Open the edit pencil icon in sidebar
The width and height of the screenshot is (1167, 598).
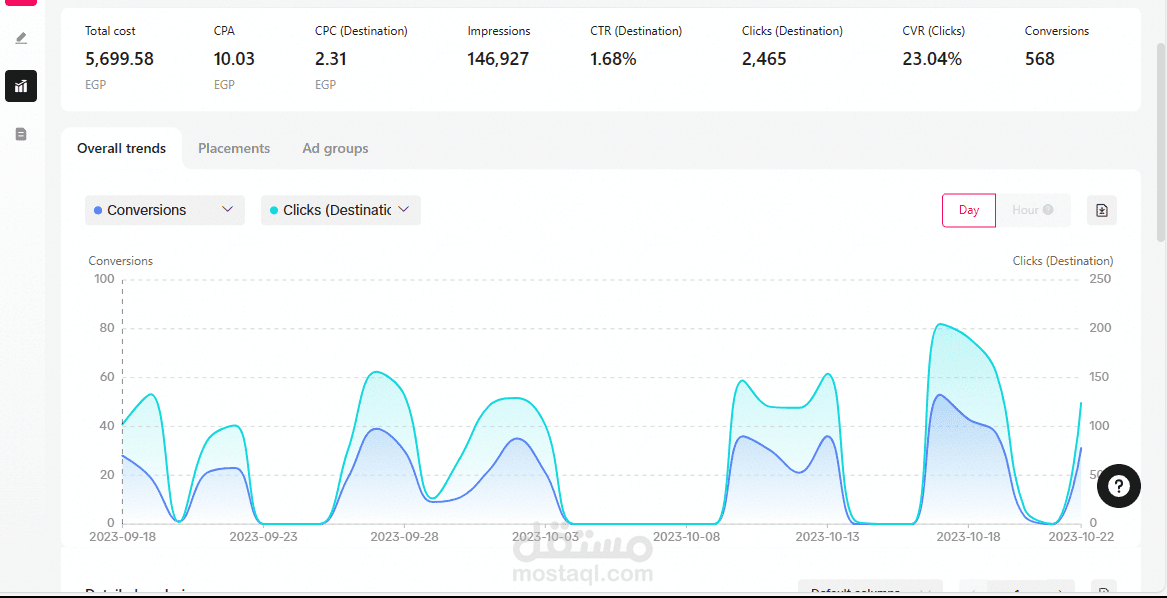pyautogui.click(x=21, y=38)
